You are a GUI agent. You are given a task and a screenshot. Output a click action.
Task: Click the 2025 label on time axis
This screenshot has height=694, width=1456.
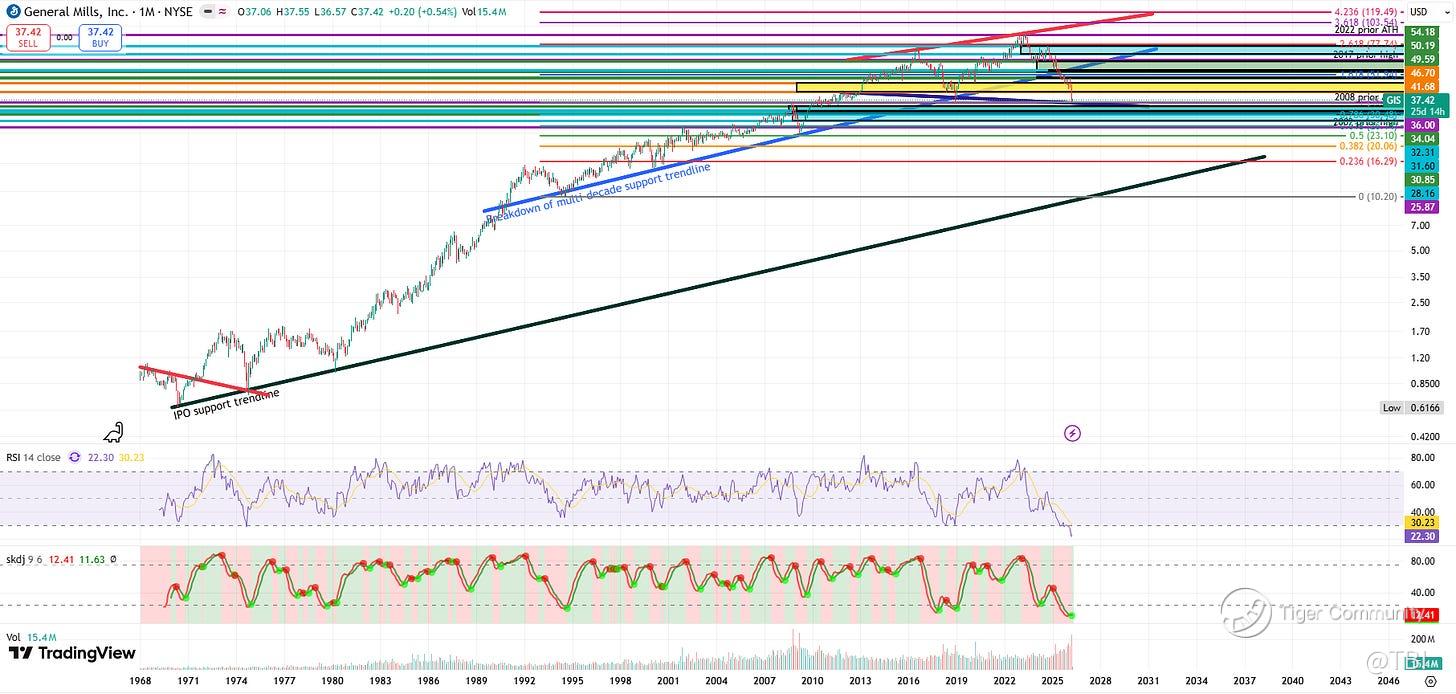click(1052, 679)
